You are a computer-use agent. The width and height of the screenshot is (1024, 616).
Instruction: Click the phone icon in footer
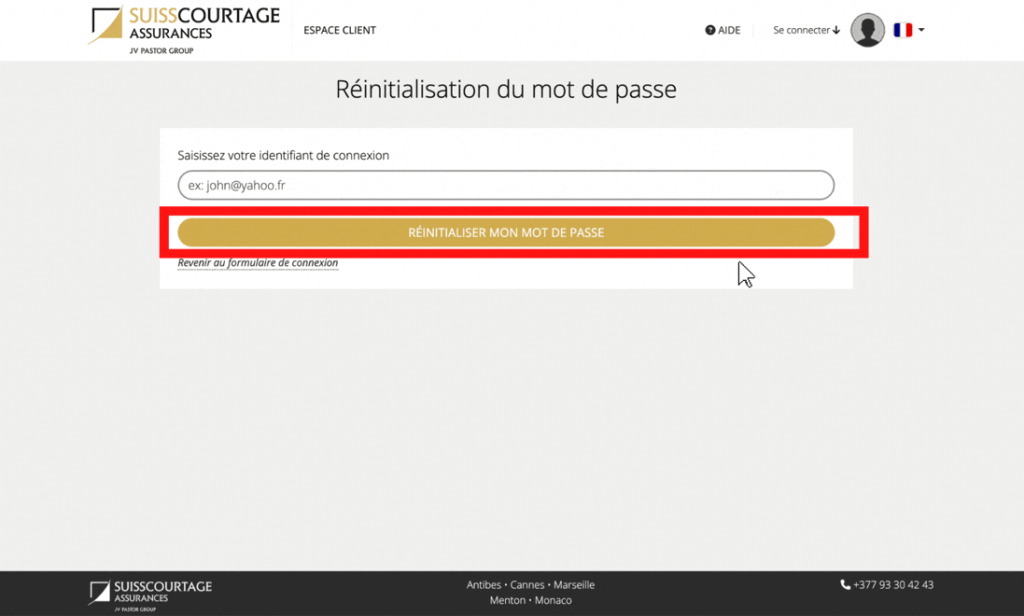[845, 584]
